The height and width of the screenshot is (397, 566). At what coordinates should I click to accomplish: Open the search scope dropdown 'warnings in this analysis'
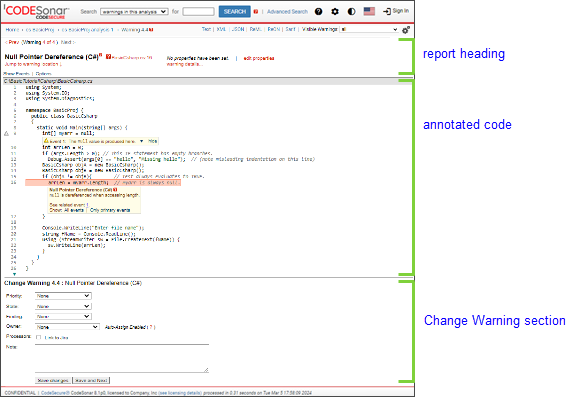(x=134, y=12)
